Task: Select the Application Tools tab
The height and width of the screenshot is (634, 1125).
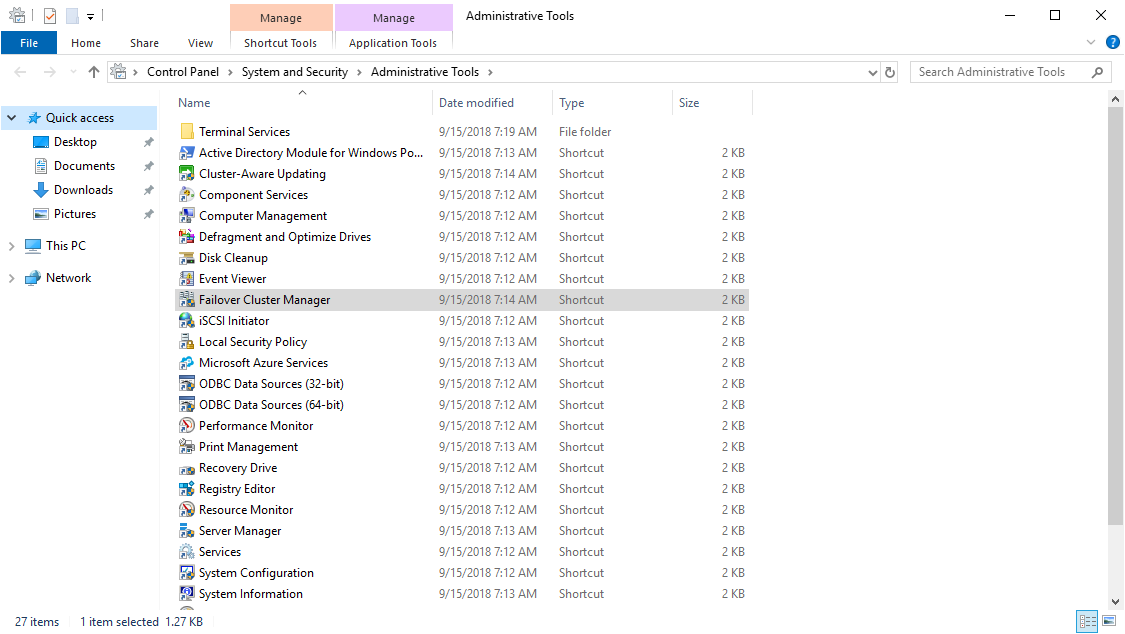Action: [393, 43]
